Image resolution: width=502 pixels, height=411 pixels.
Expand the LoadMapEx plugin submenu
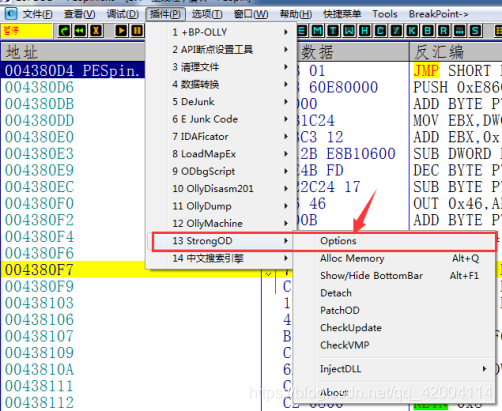pyautogui.click(x=221, y=154)
